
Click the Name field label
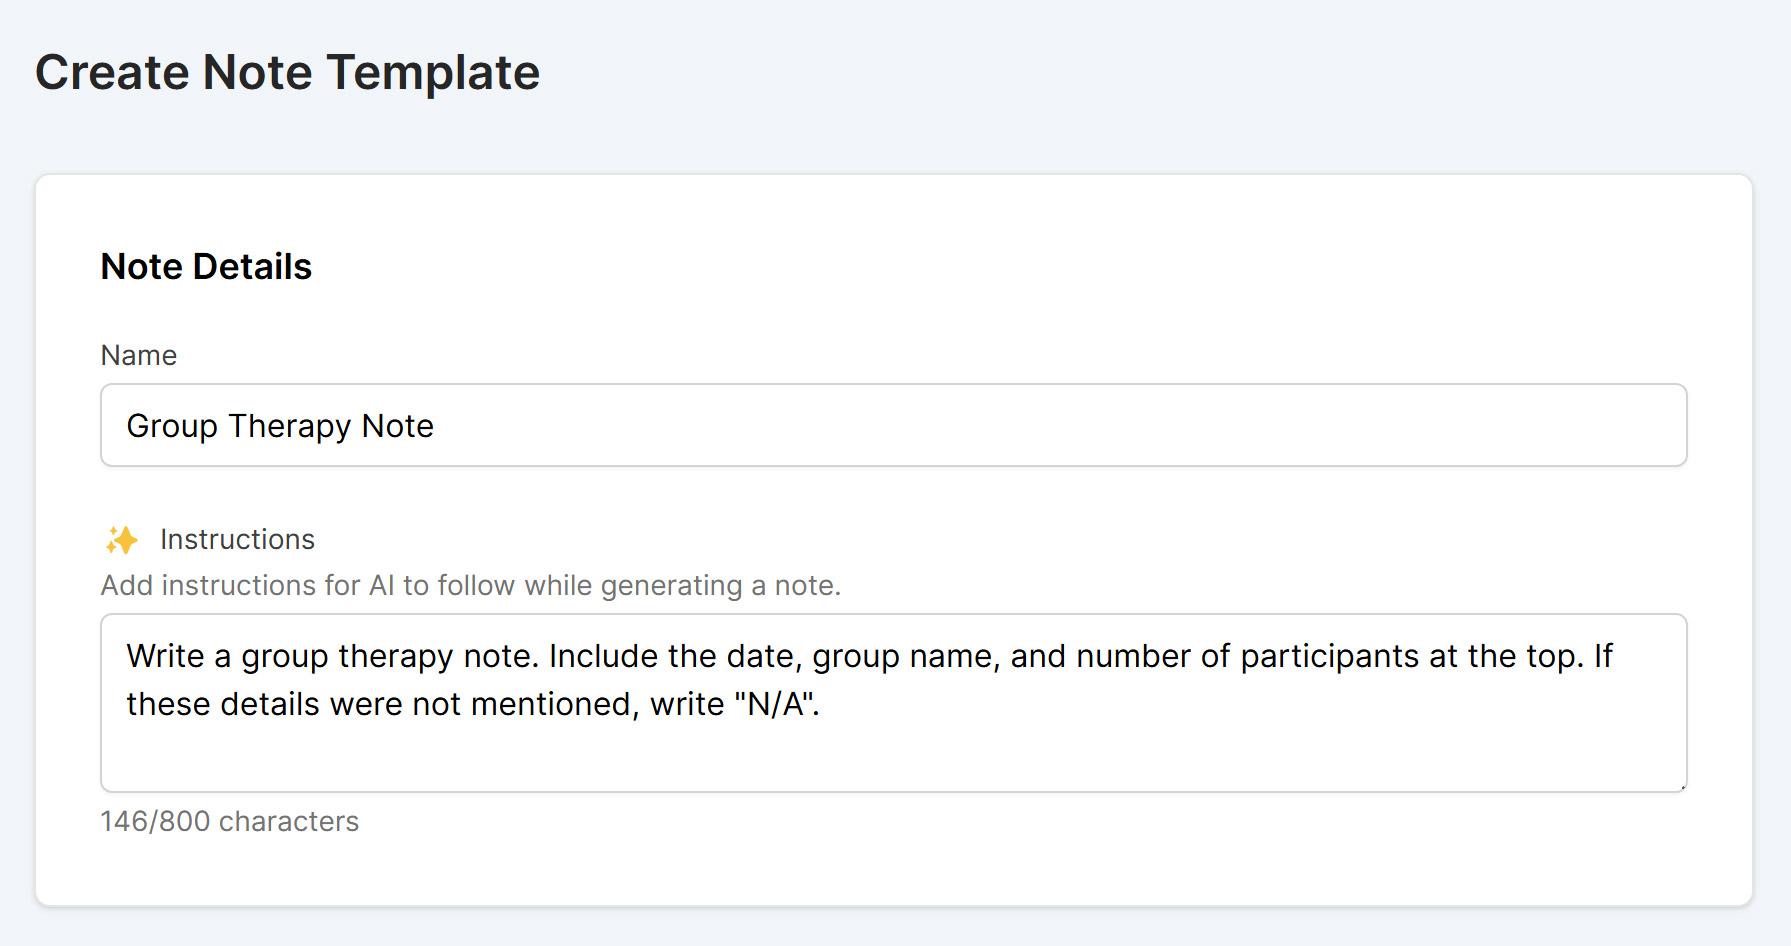point(138,355)
